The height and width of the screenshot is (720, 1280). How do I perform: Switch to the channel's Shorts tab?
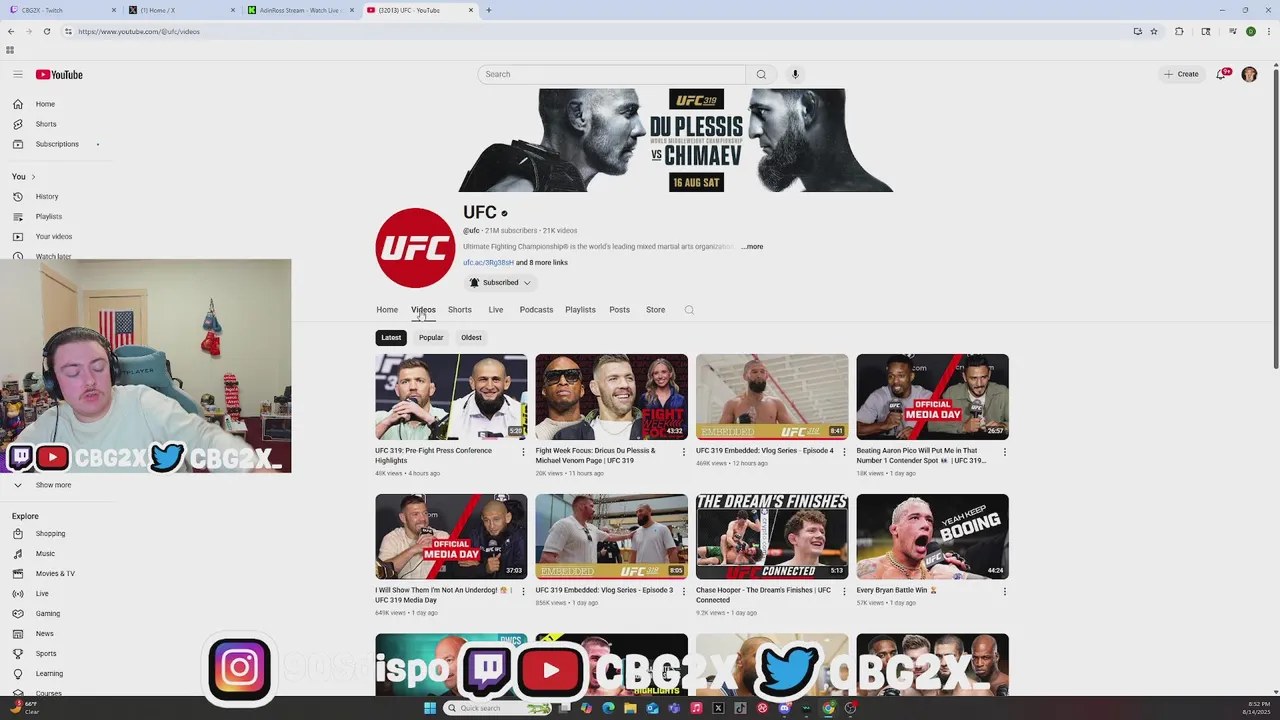(x=460, y=310)
